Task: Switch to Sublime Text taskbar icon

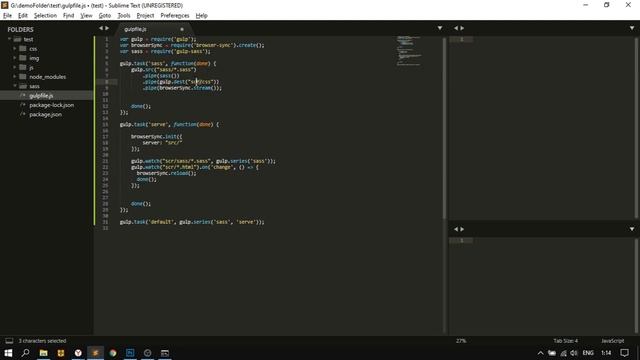Action: (x=96, y=353)
